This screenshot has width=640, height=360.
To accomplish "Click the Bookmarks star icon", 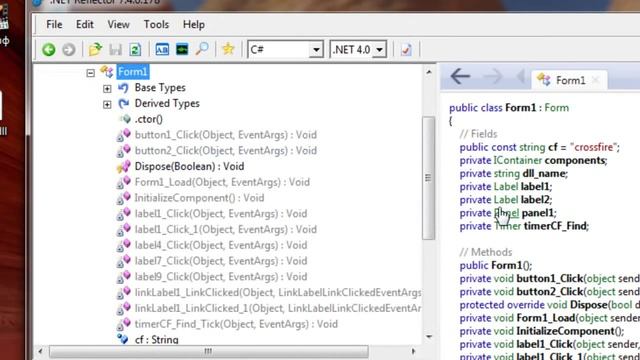I will click(228, 49).
